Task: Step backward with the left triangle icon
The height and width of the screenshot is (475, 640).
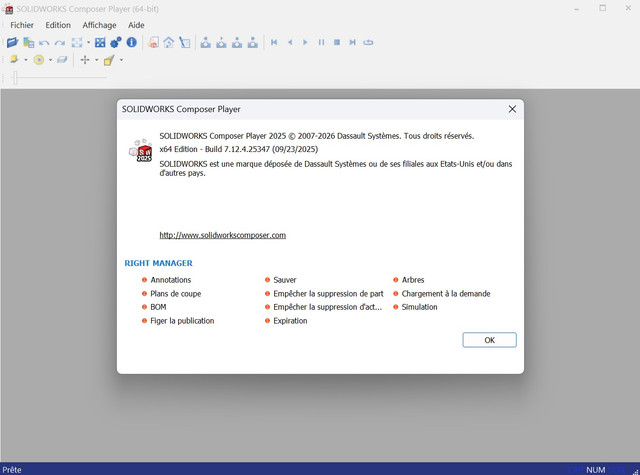Action: (290, 42)
